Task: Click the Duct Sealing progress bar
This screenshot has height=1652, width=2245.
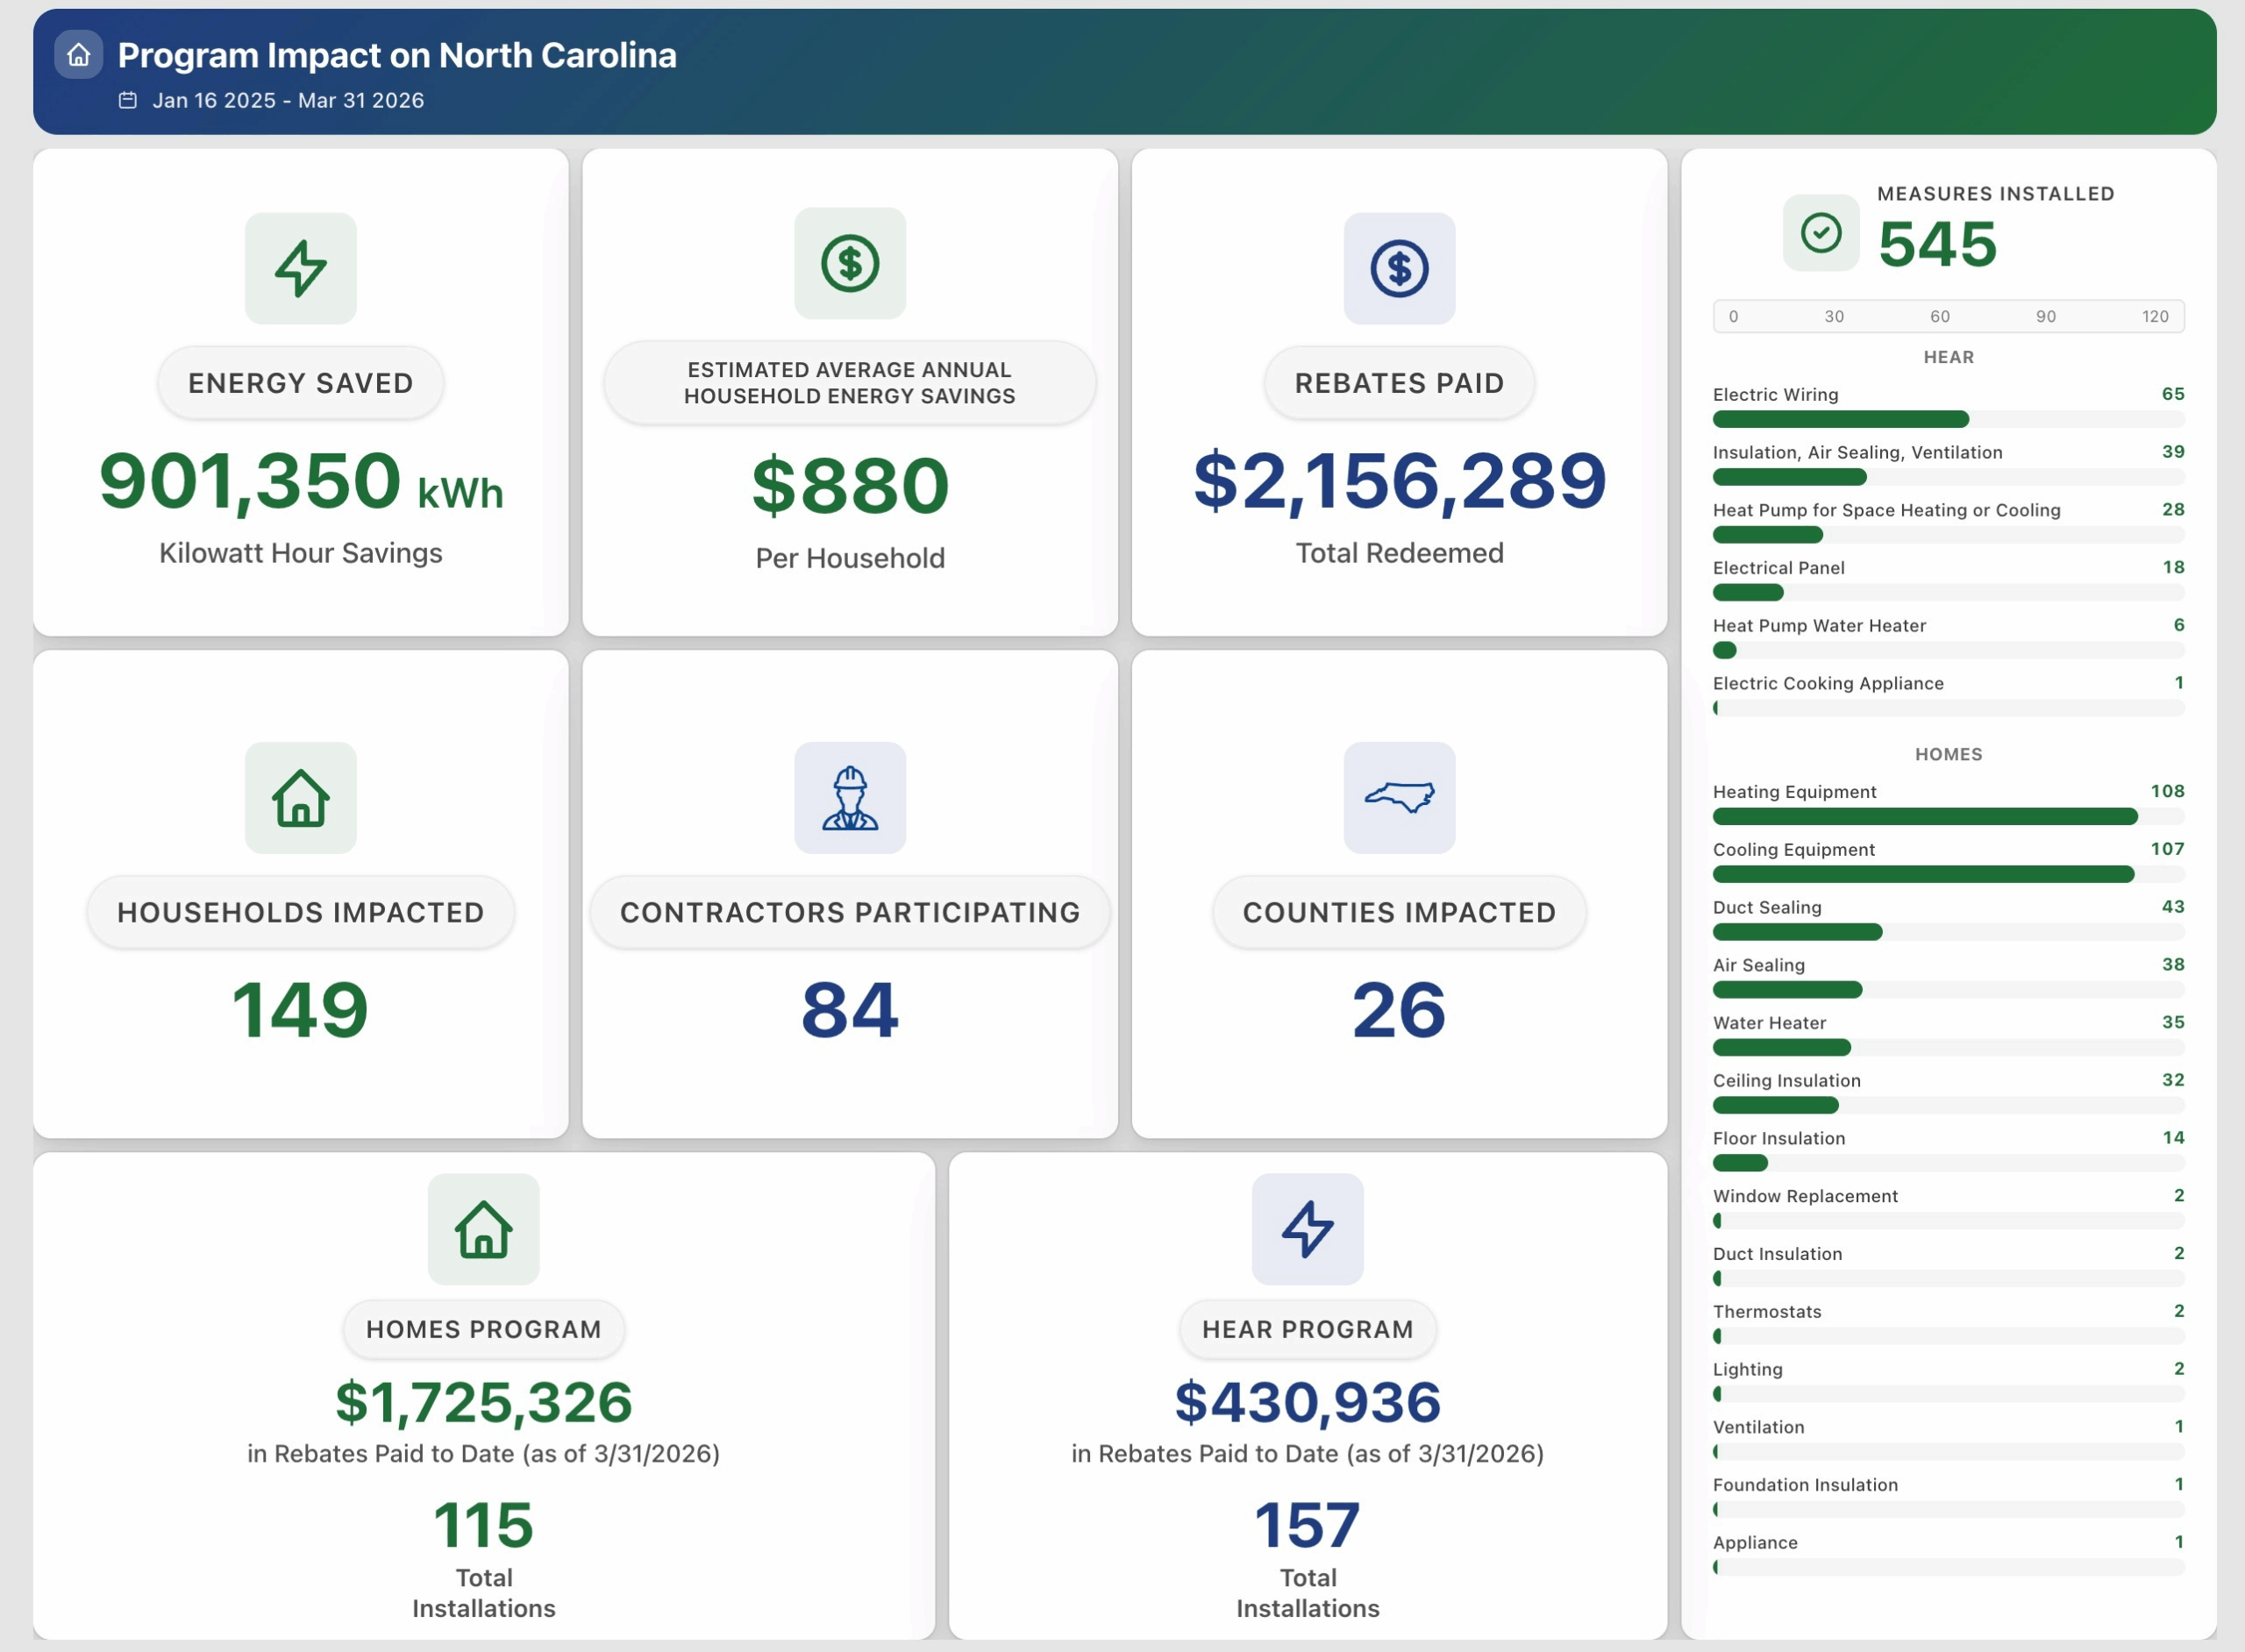Action: pyautogui.click(x=1948, y=932)
